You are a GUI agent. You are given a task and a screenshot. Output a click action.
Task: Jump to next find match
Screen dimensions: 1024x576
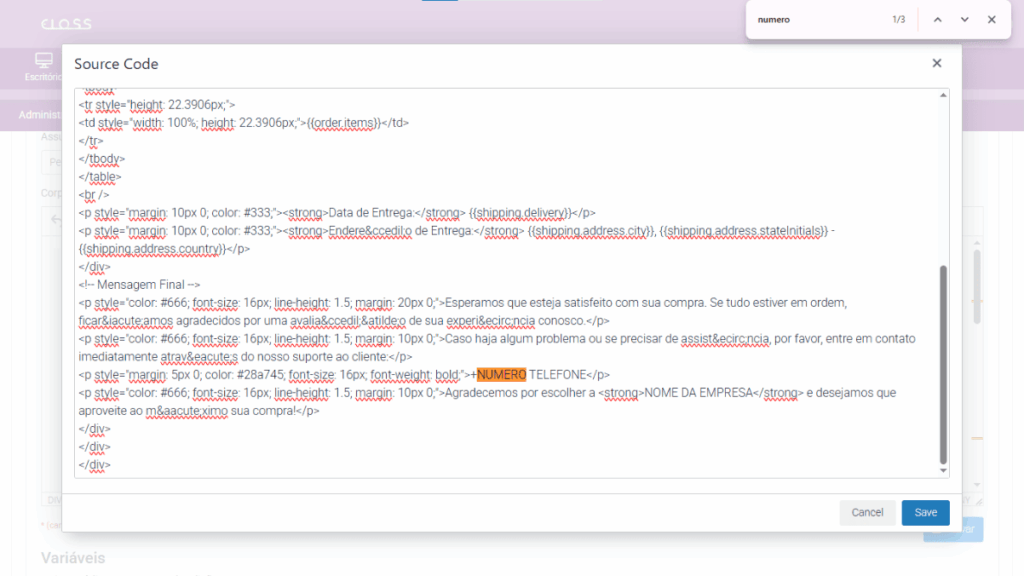click(x=964, y=20)
